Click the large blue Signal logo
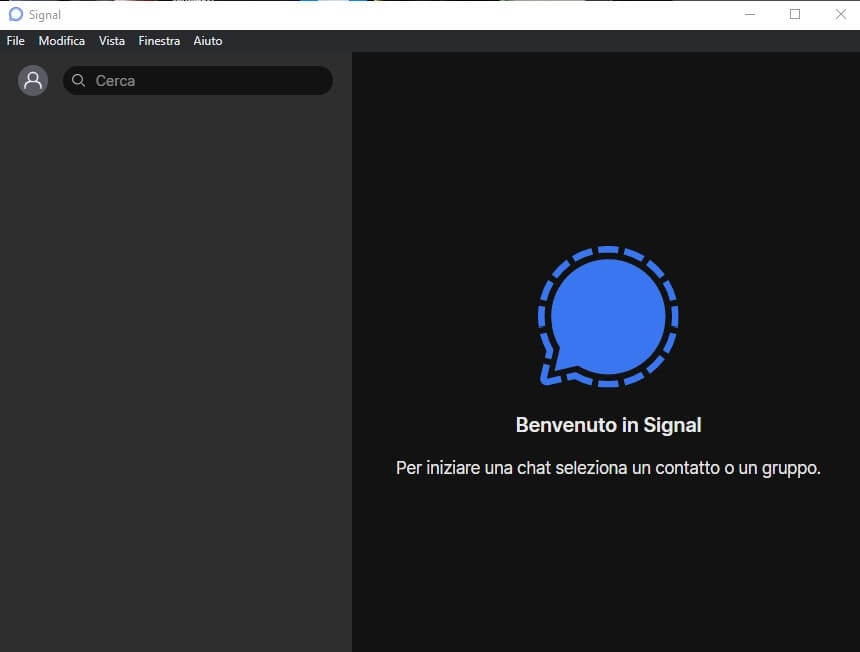The height and width of the screenshot is (652, 860). 608,316
